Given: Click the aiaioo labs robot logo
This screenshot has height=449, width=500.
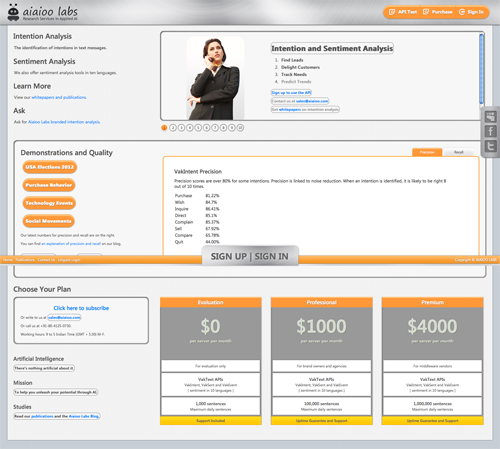Looking at the screenshot, I should tap(13, 12).
